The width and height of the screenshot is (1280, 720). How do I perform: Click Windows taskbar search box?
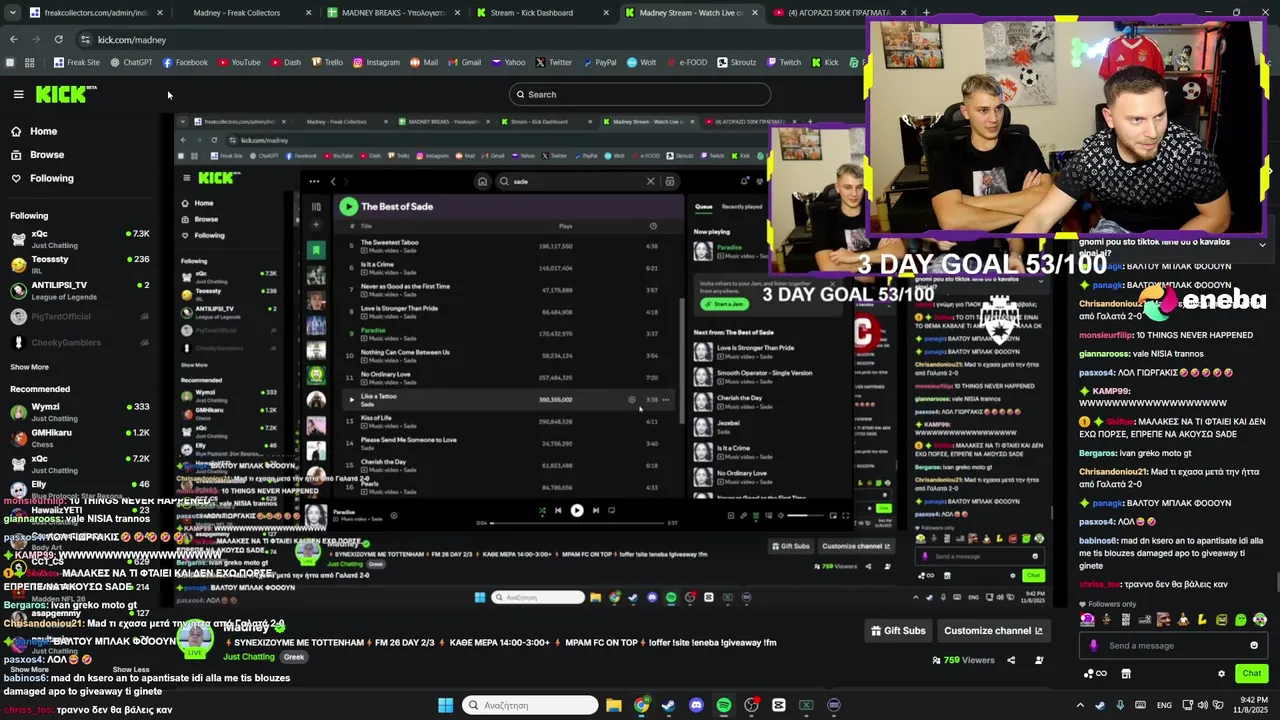coord(529,705)
